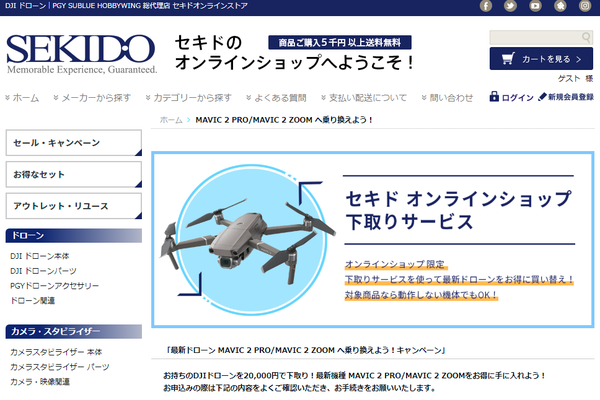Select the ドローン category header
The image size is (600, 400).
point(73,235)
